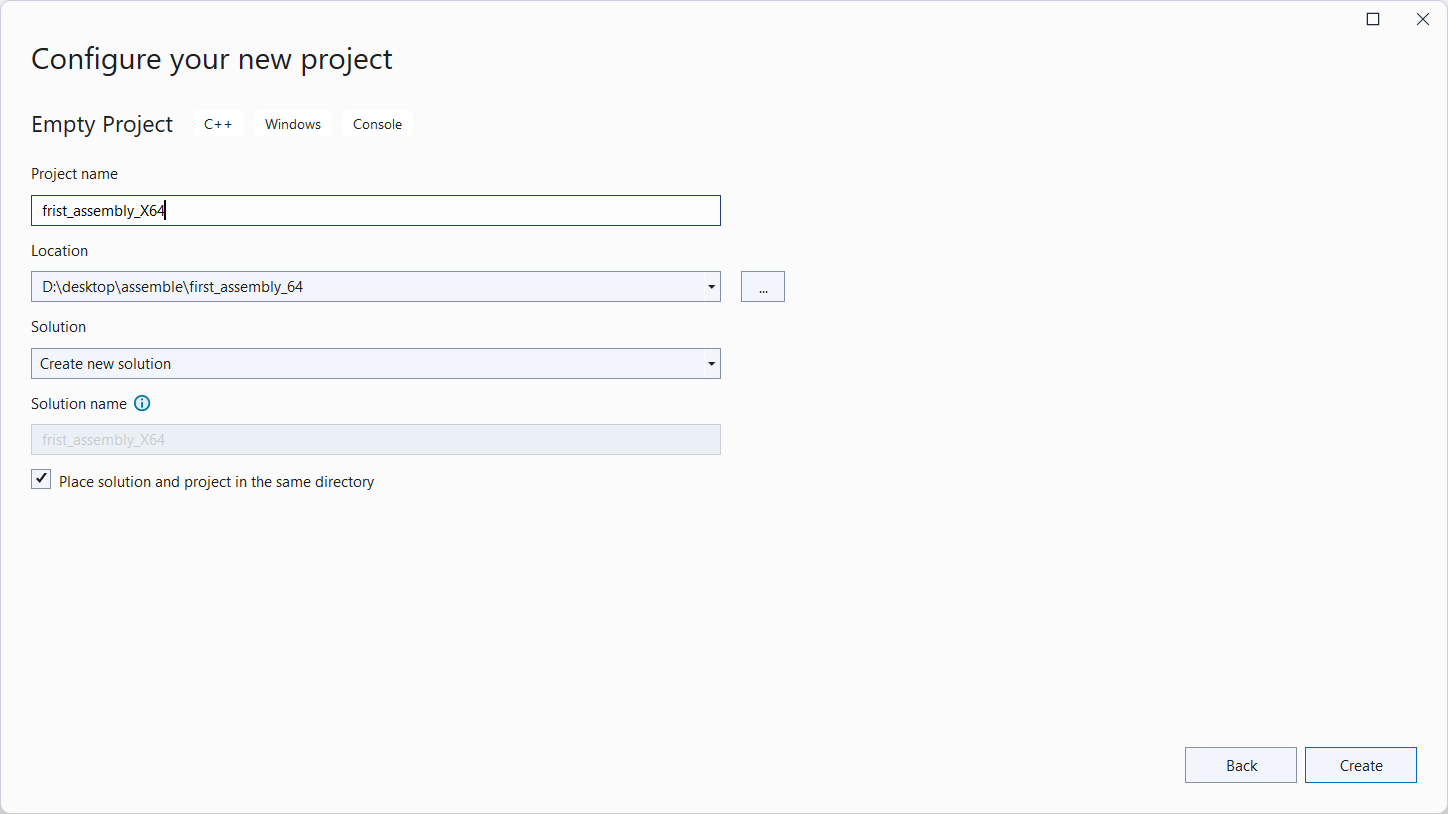Maximize the Configure your new project window
The width and height of the screenshot is (1448, 814).
tap(1373, 19)
